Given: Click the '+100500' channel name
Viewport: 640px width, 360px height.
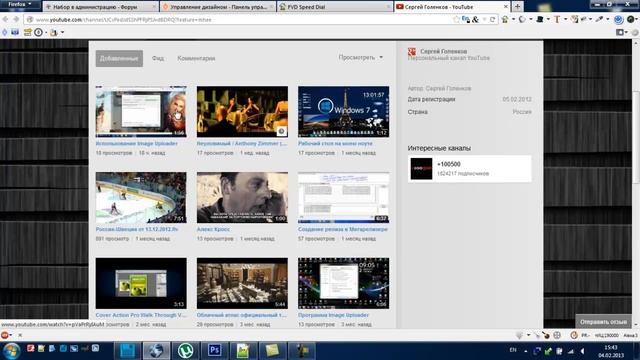Looking at the screenshot, I should [x=449, y=164].
